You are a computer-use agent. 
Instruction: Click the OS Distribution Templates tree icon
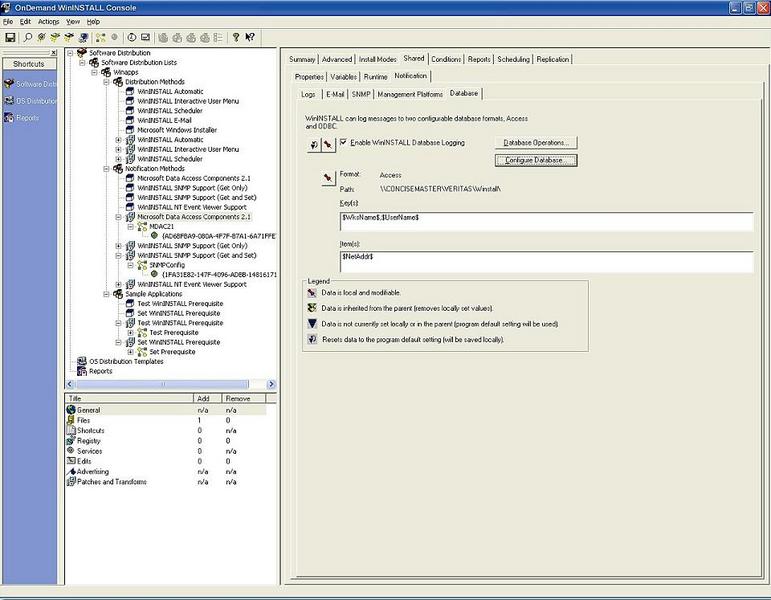point(82,361)
